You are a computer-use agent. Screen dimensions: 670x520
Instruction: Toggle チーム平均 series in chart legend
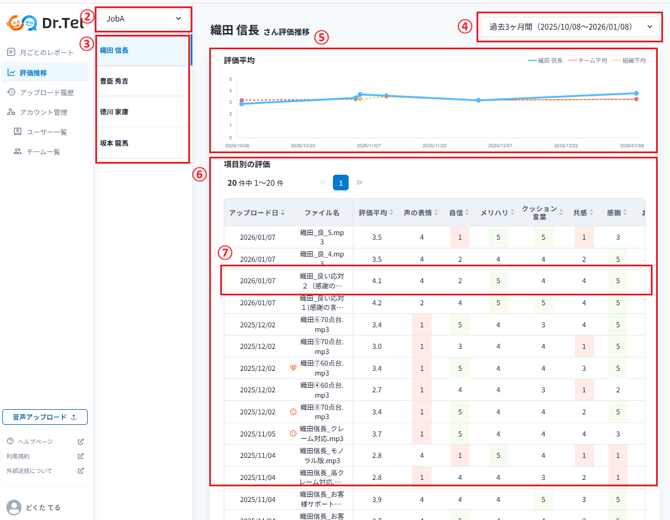click(595, 61)
